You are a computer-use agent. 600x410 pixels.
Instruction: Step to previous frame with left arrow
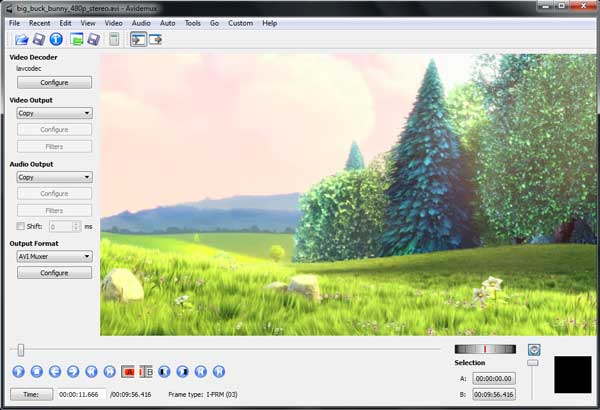point(55,371)
